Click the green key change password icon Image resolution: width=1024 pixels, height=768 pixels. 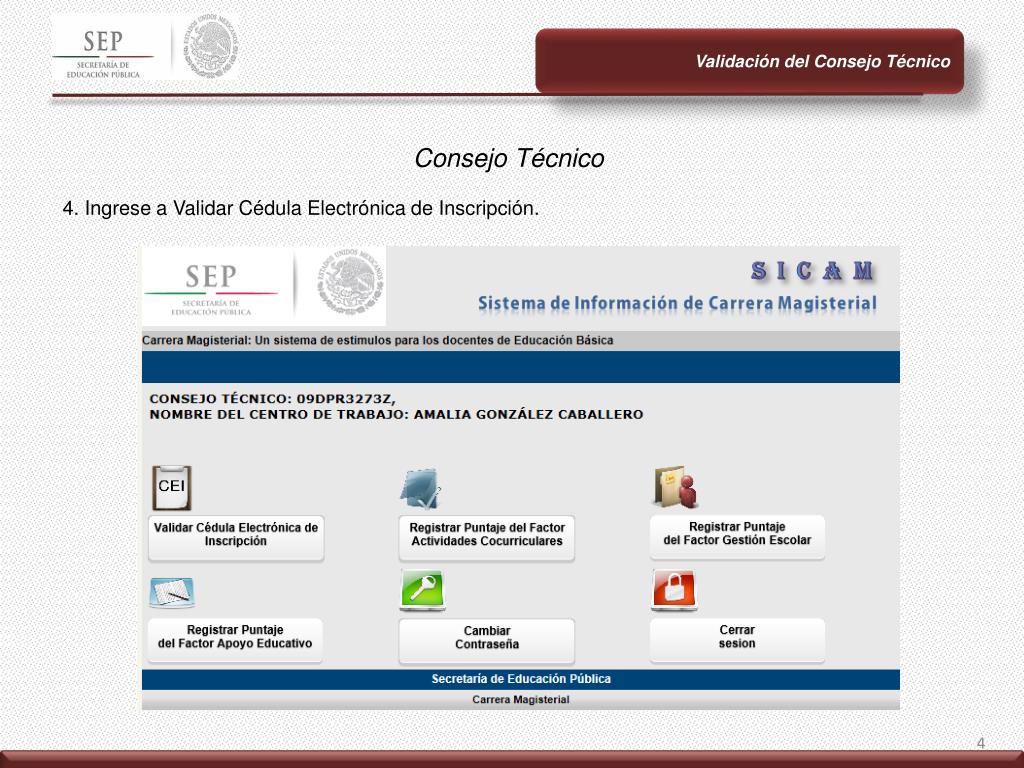tap(423, 590)
